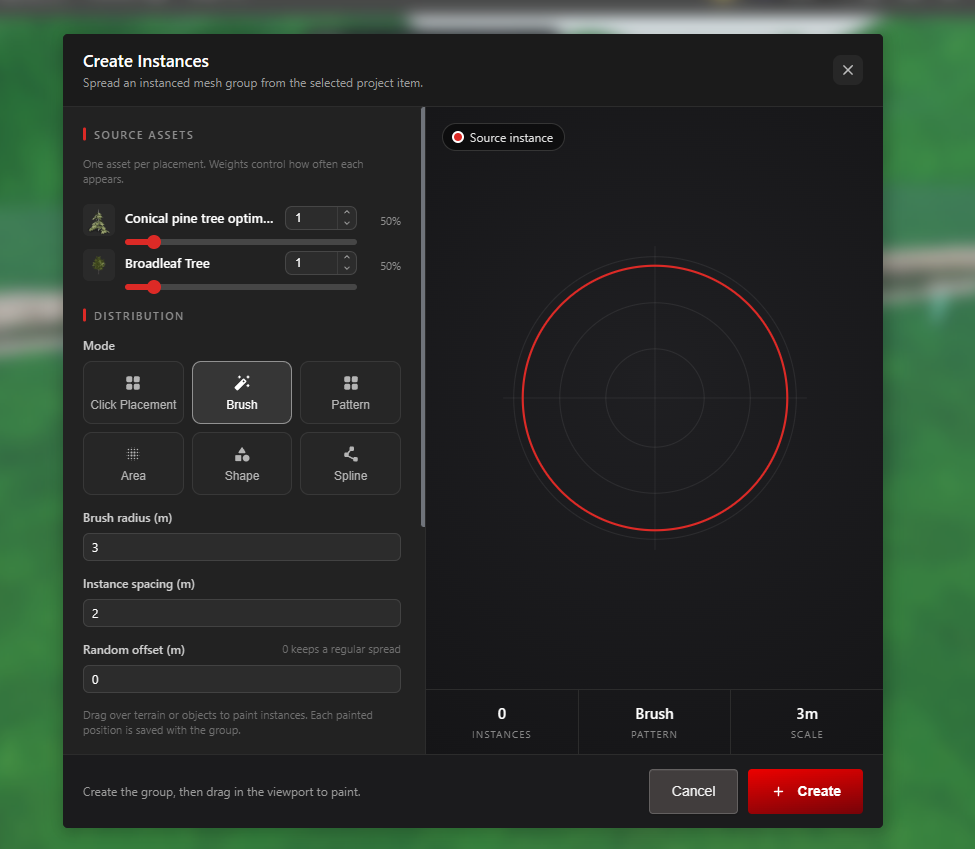Click the Random offset input field

[242, 679]
